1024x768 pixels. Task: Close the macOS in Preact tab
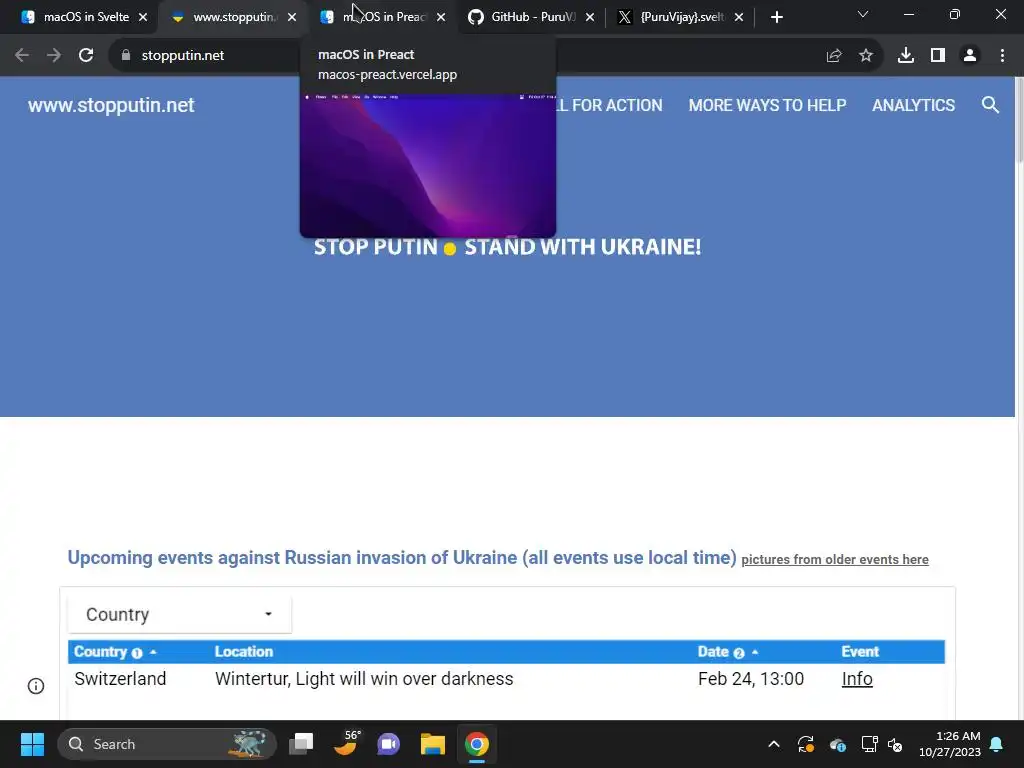pos(441,18)
